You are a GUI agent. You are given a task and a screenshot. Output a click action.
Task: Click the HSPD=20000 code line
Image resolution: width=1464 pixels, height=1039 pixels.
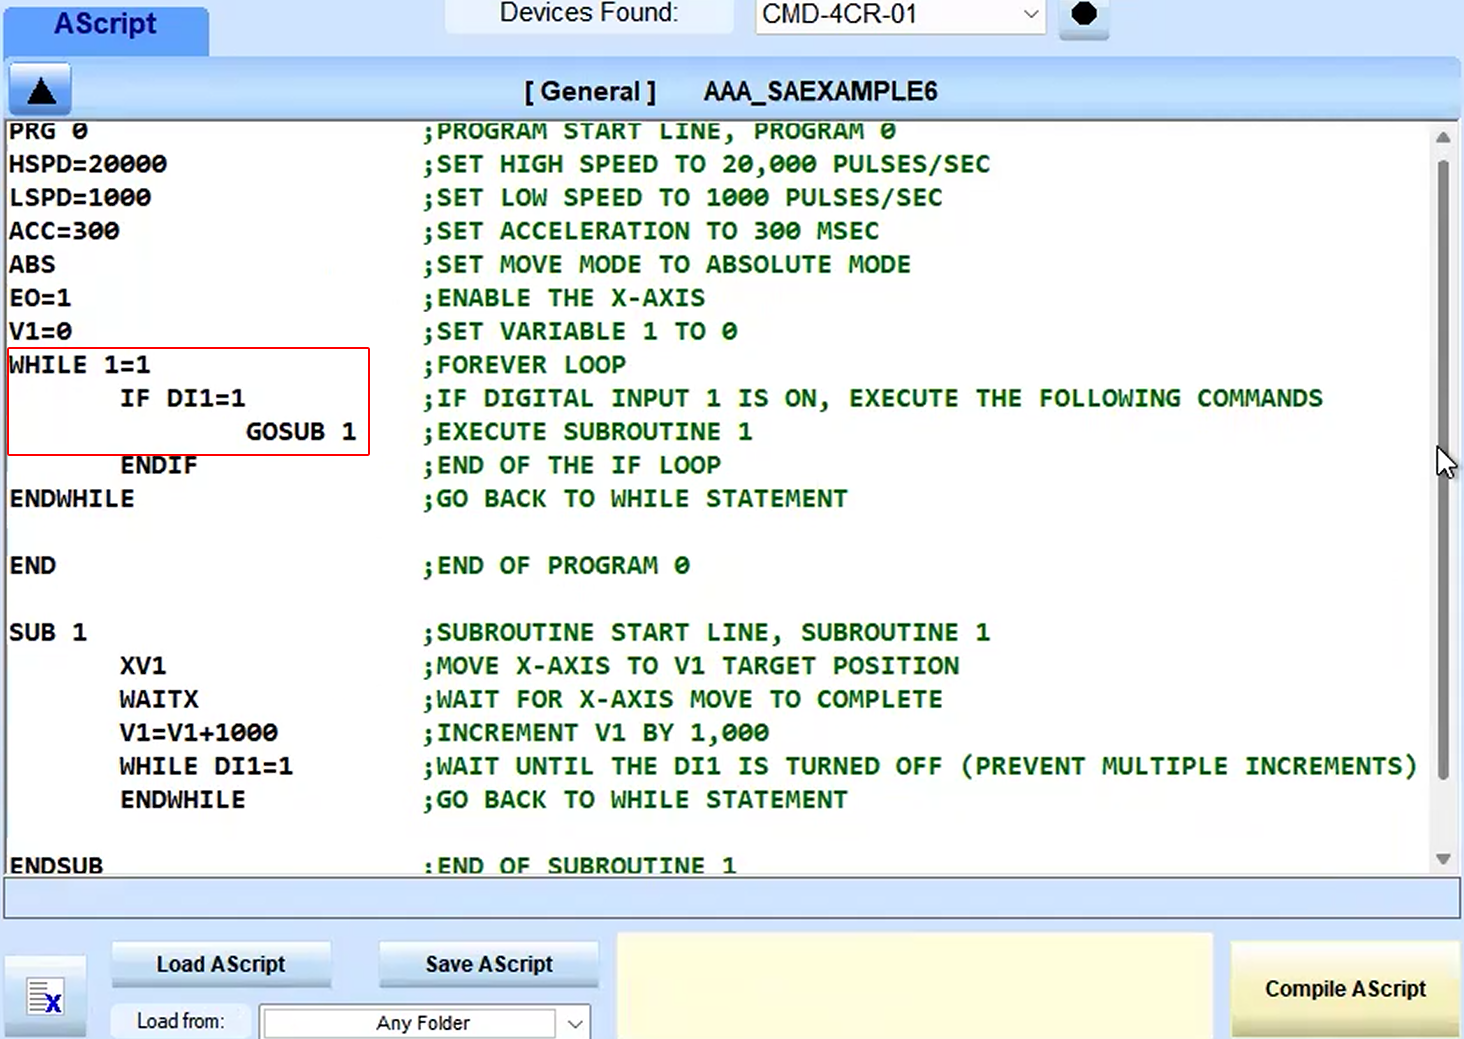[x=88, y=164]
